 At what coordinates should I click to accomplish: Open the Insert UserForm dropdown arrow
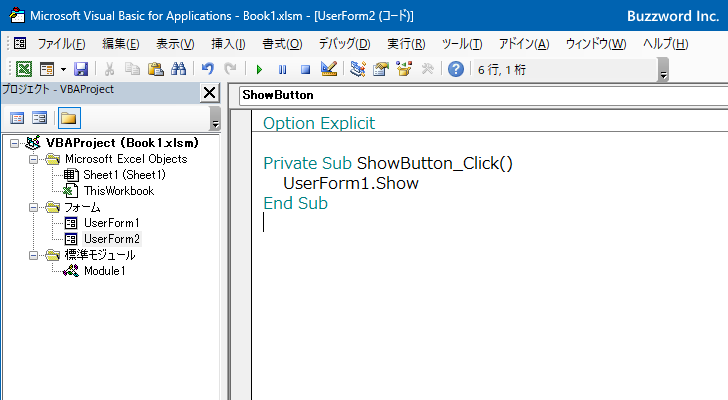pyautogui.click(x=63, y=70)
